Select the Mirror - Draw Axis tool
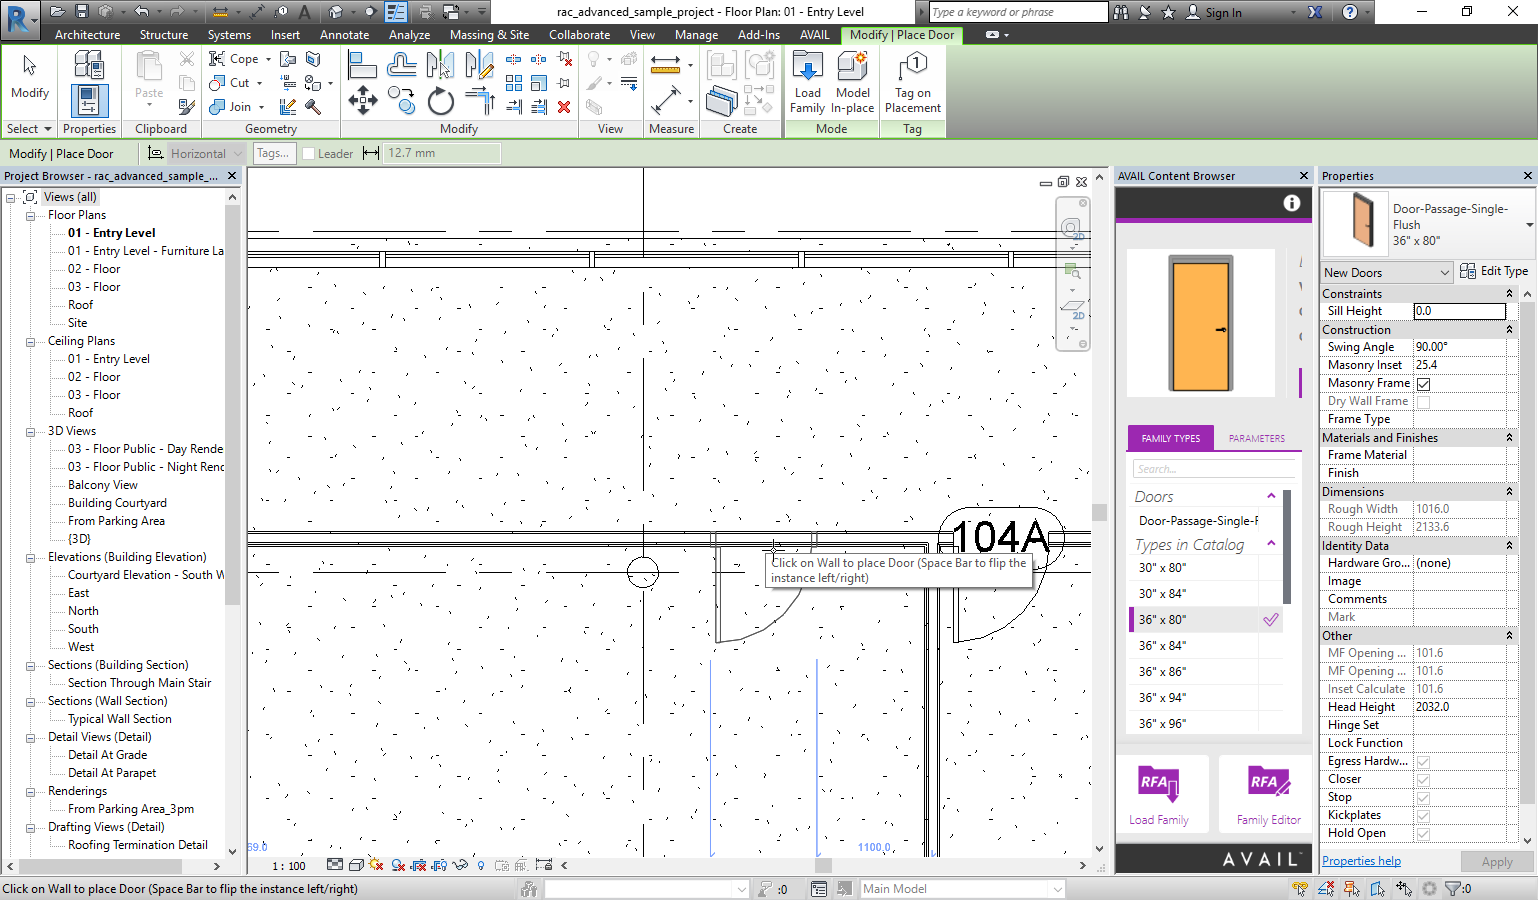The image size is (1538, 900). 479,67
